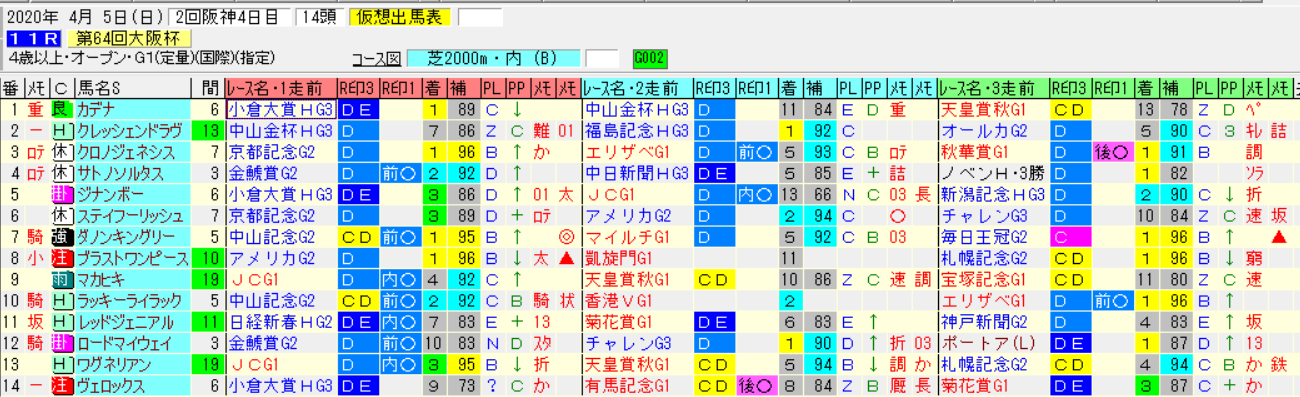Click the 間 column header

(x=208, y=87)
